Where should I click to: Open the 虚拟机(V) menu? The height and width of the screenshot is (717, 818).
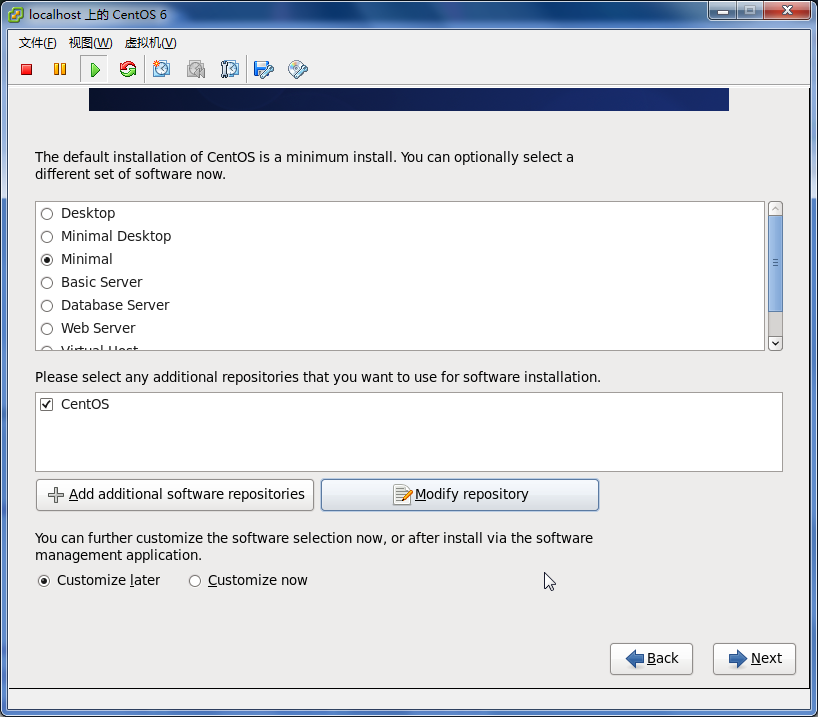[x=151, y=43]
